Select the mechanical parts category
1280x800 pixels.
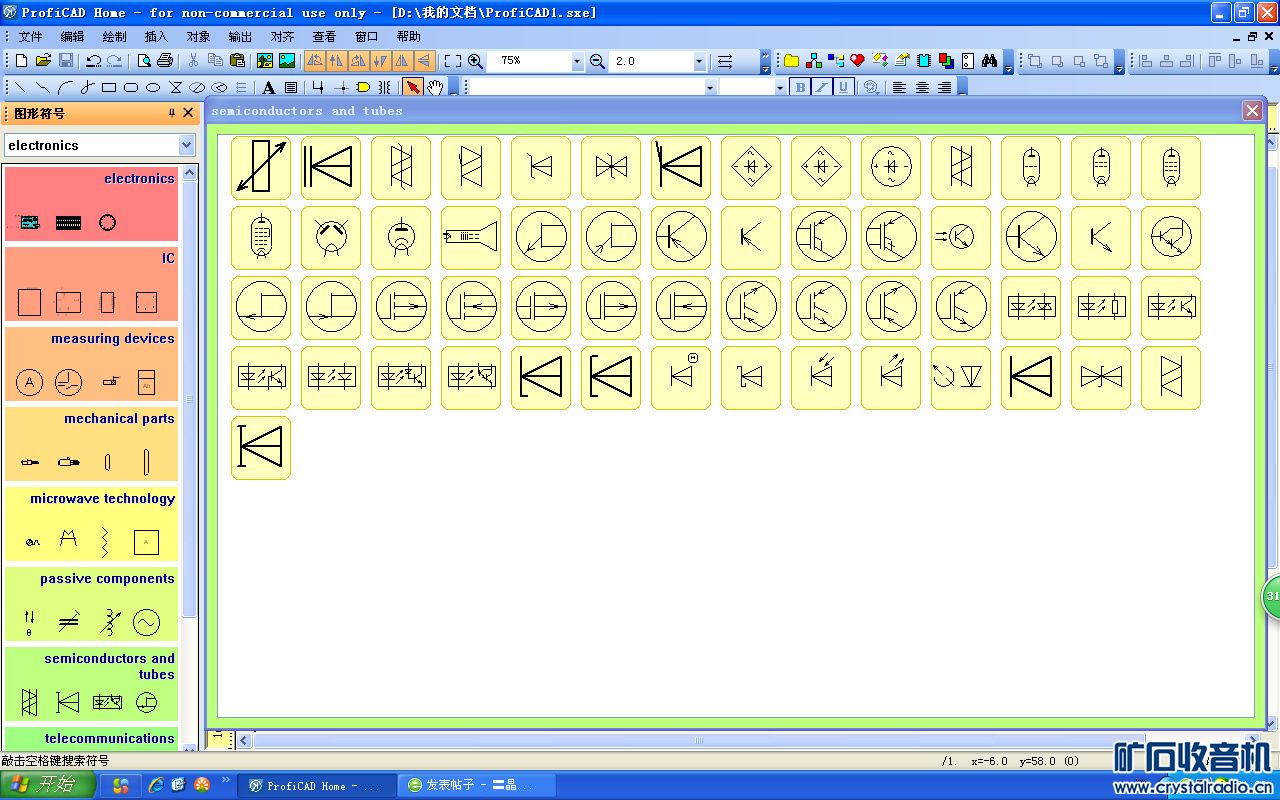[91, 443]
